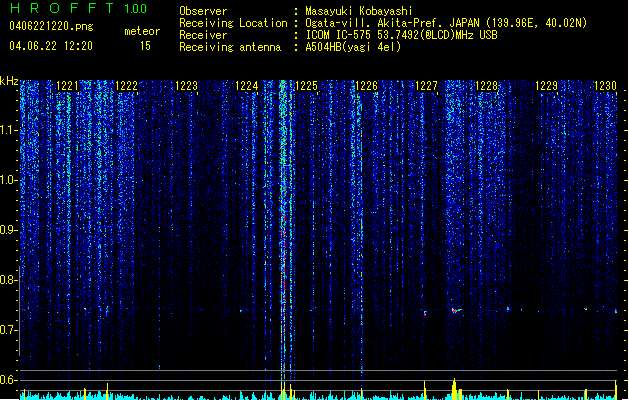
Task: Click the kHz axis unit label
Action: click(9, 81)
